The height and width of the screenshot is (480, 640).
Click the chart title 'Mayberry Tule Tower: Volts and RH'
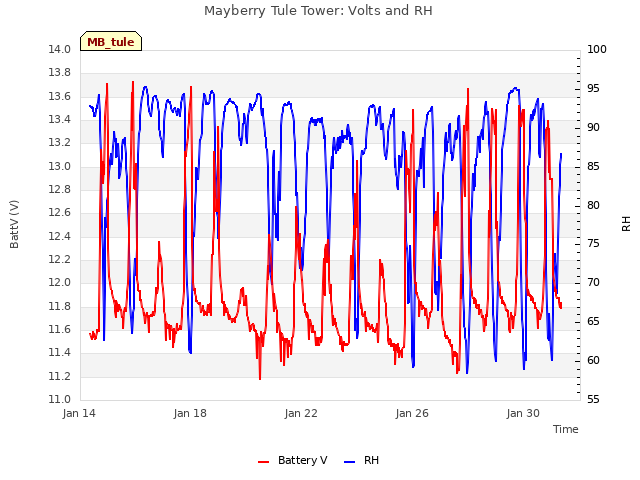pos(318,11)
